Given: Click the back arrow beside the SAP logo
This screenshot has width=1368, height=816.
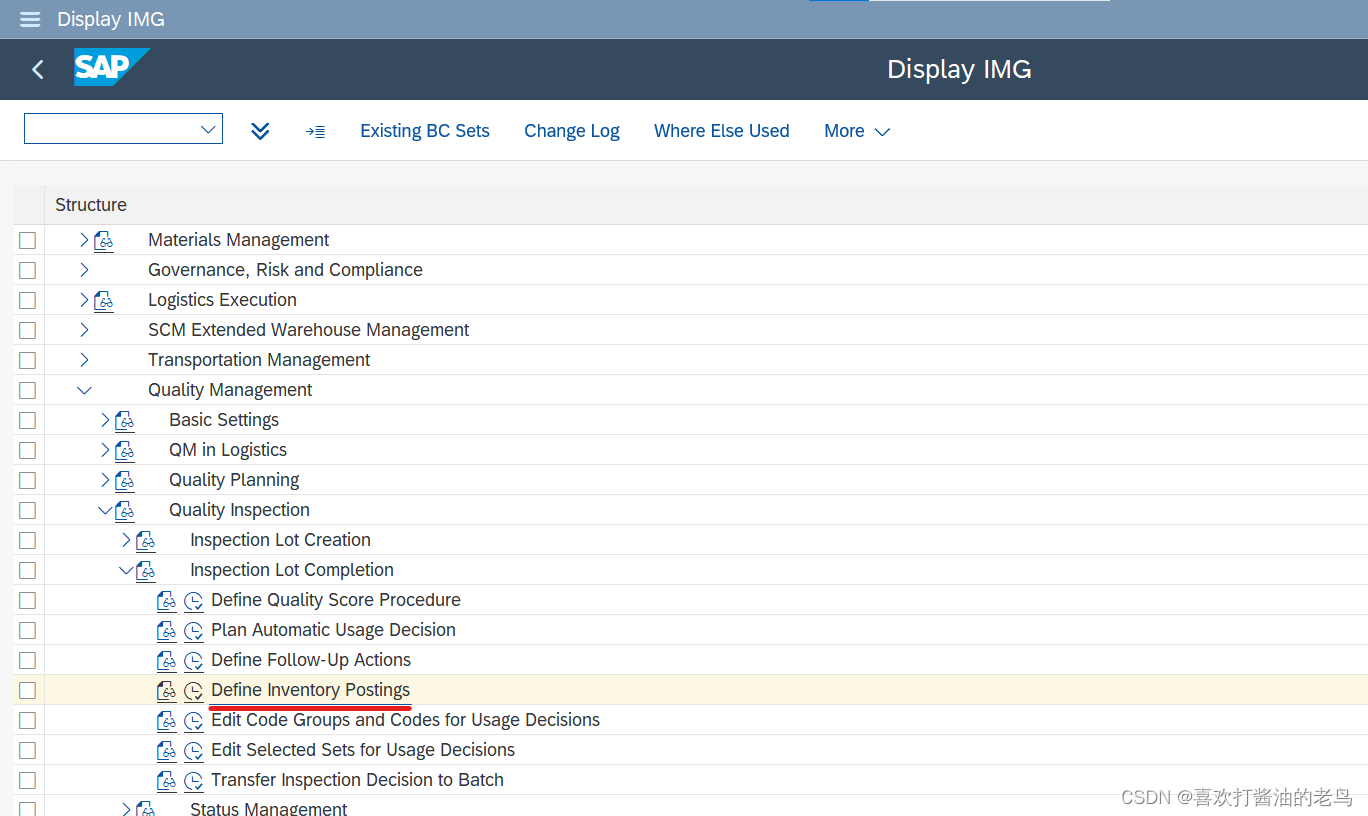Looking at the screenshot, I should point(37,69).
